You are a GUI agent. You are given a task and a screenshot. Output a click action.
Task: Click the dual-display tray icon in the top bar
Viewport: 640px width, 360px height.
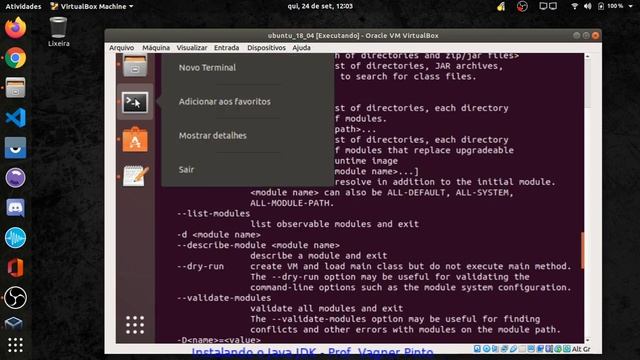click(x=548, y=6)
